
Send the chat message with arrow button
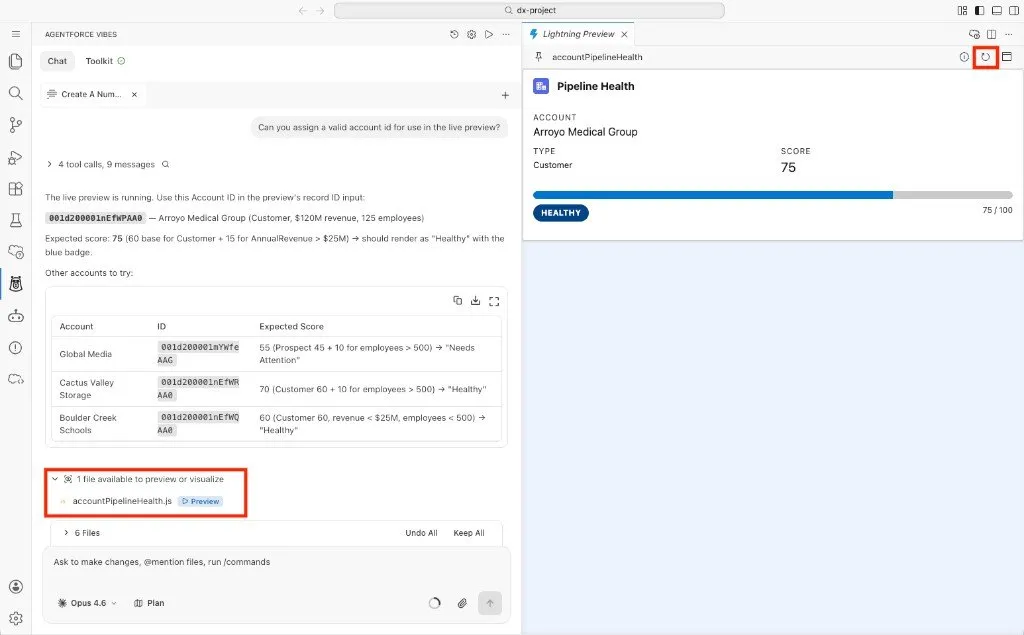click(490, 603)
